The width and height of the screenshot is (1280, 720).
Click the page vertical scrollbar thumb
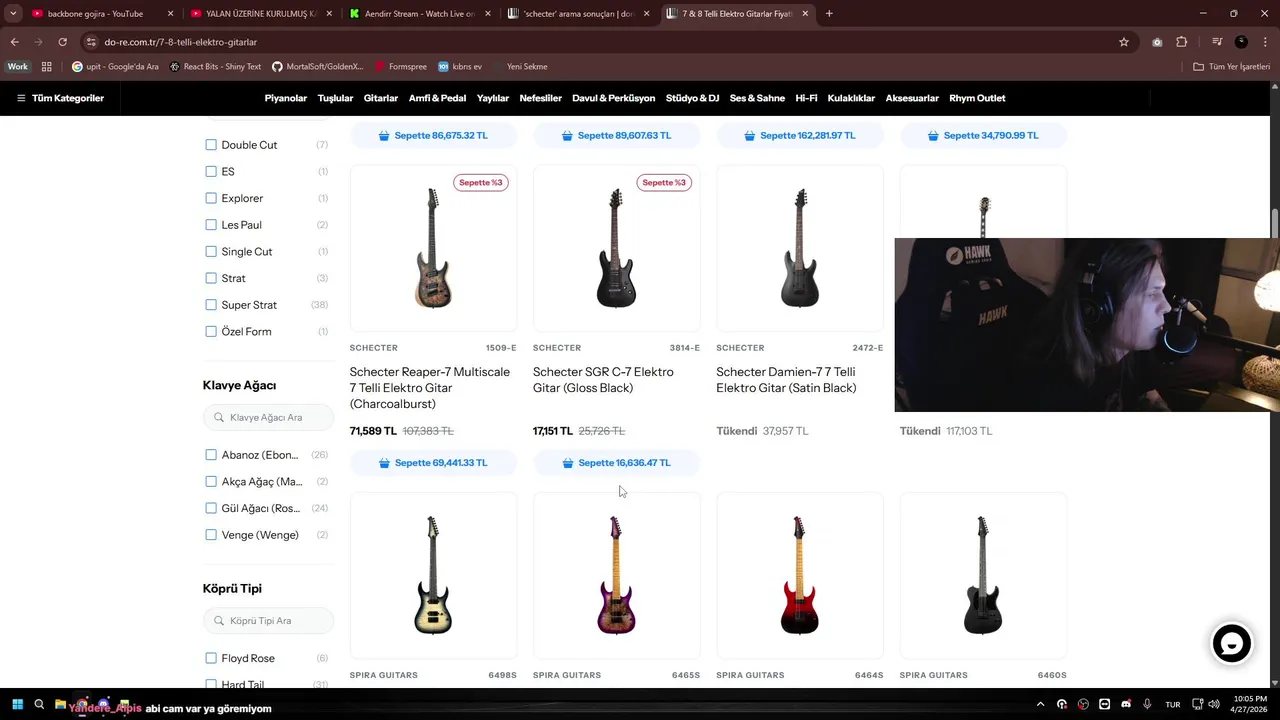[1275, 224]
